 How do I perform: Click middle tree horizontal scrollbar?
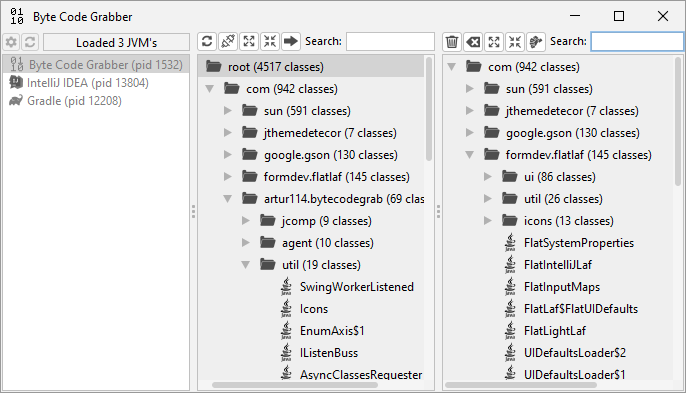coord(295,385)
